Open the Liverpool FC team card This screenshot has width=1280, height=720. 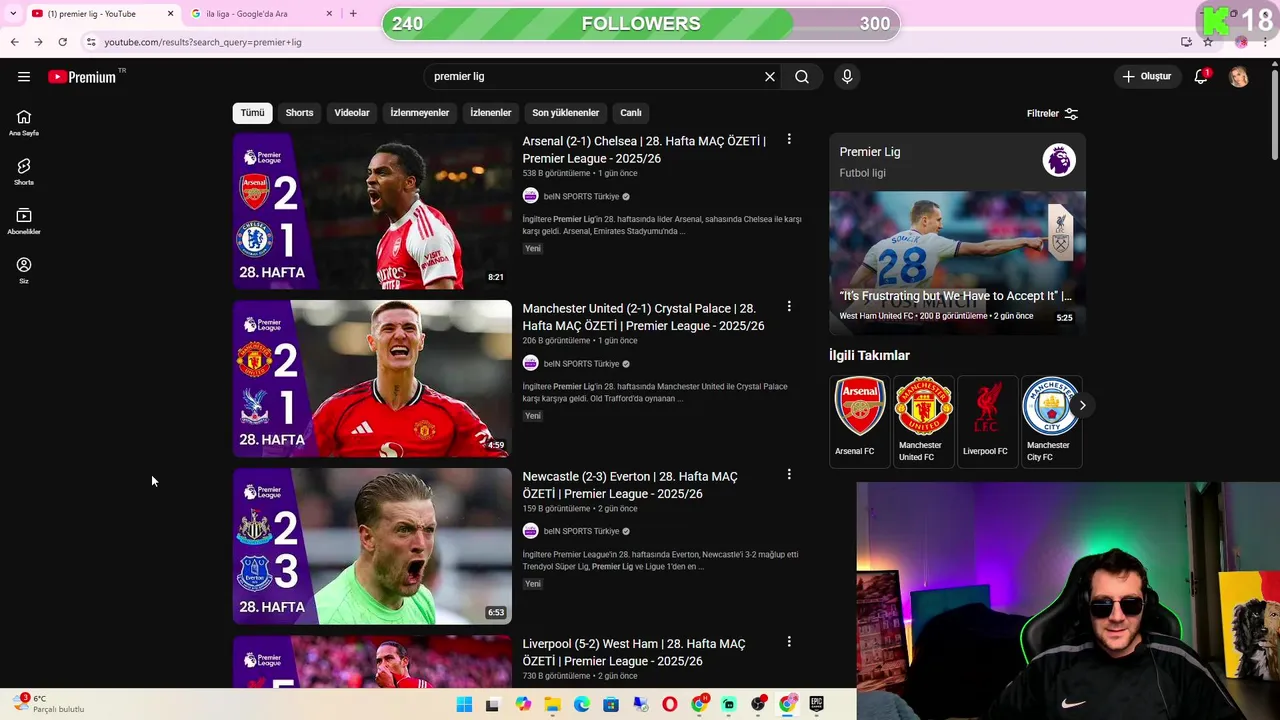click(x=988, y=421)
